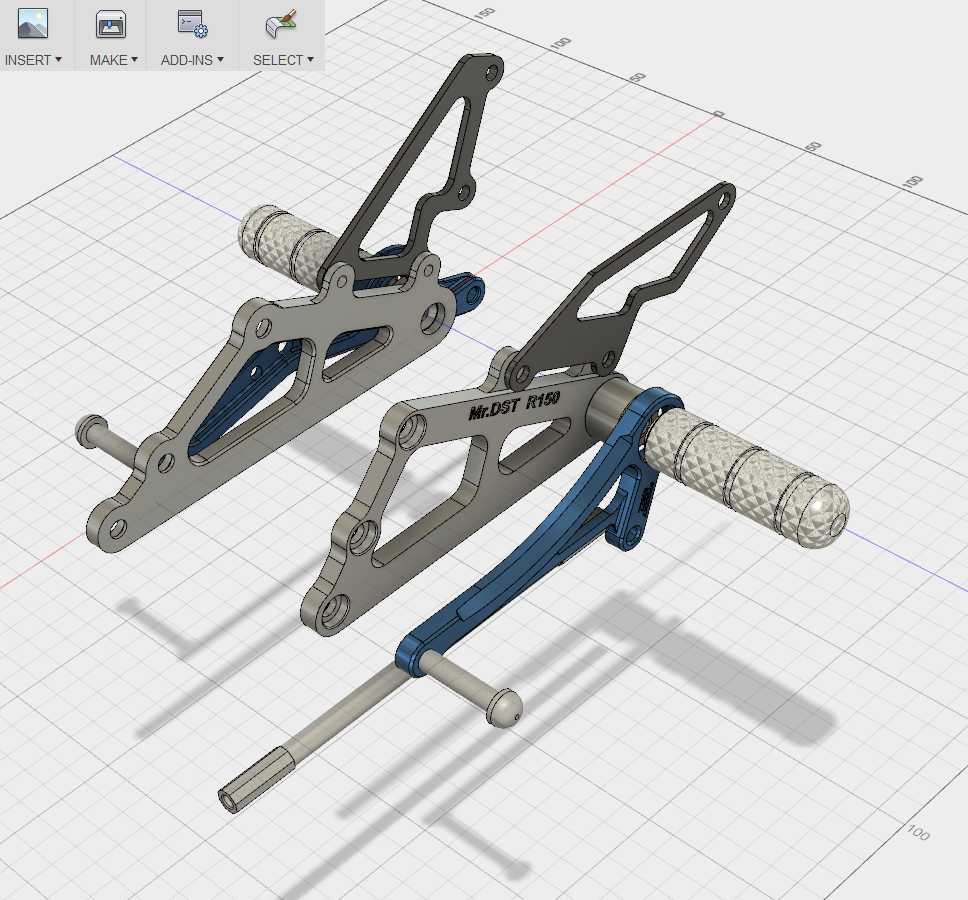Select the Mr.DST R150 engraved text
The width and height of the screenshot is (968, 900).
514,405
